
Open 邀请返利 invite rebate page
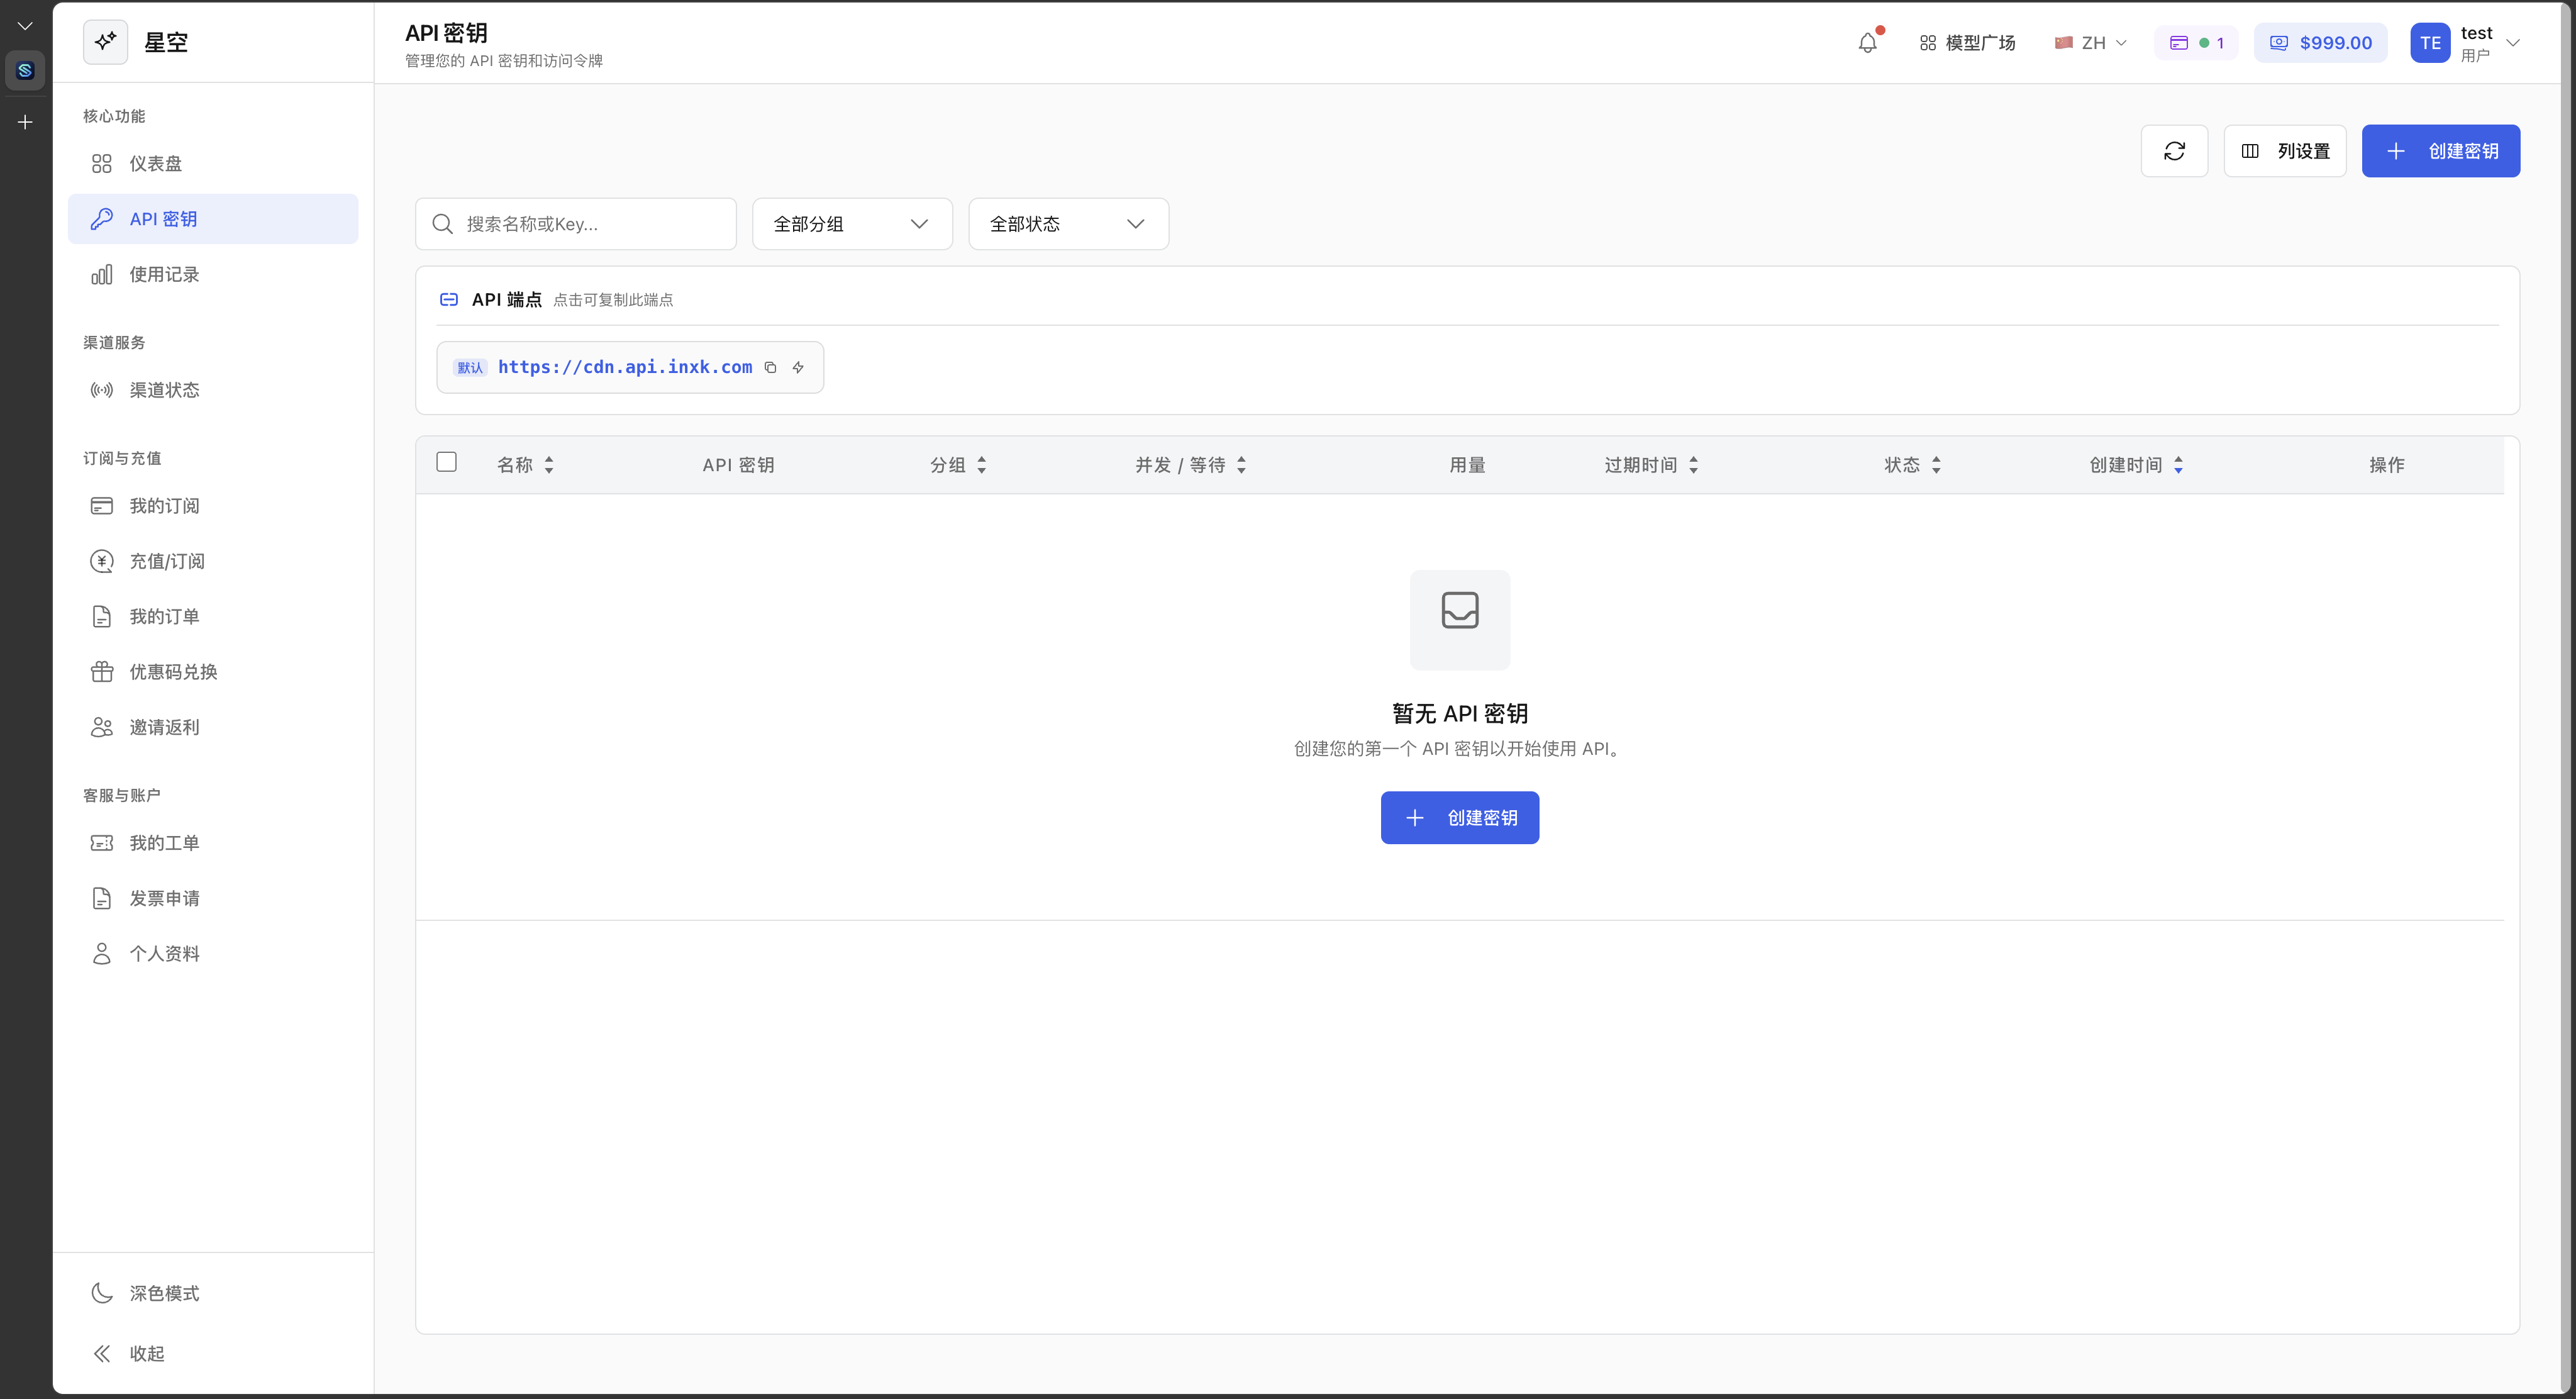pyautogui.click(x=213, y=727)
